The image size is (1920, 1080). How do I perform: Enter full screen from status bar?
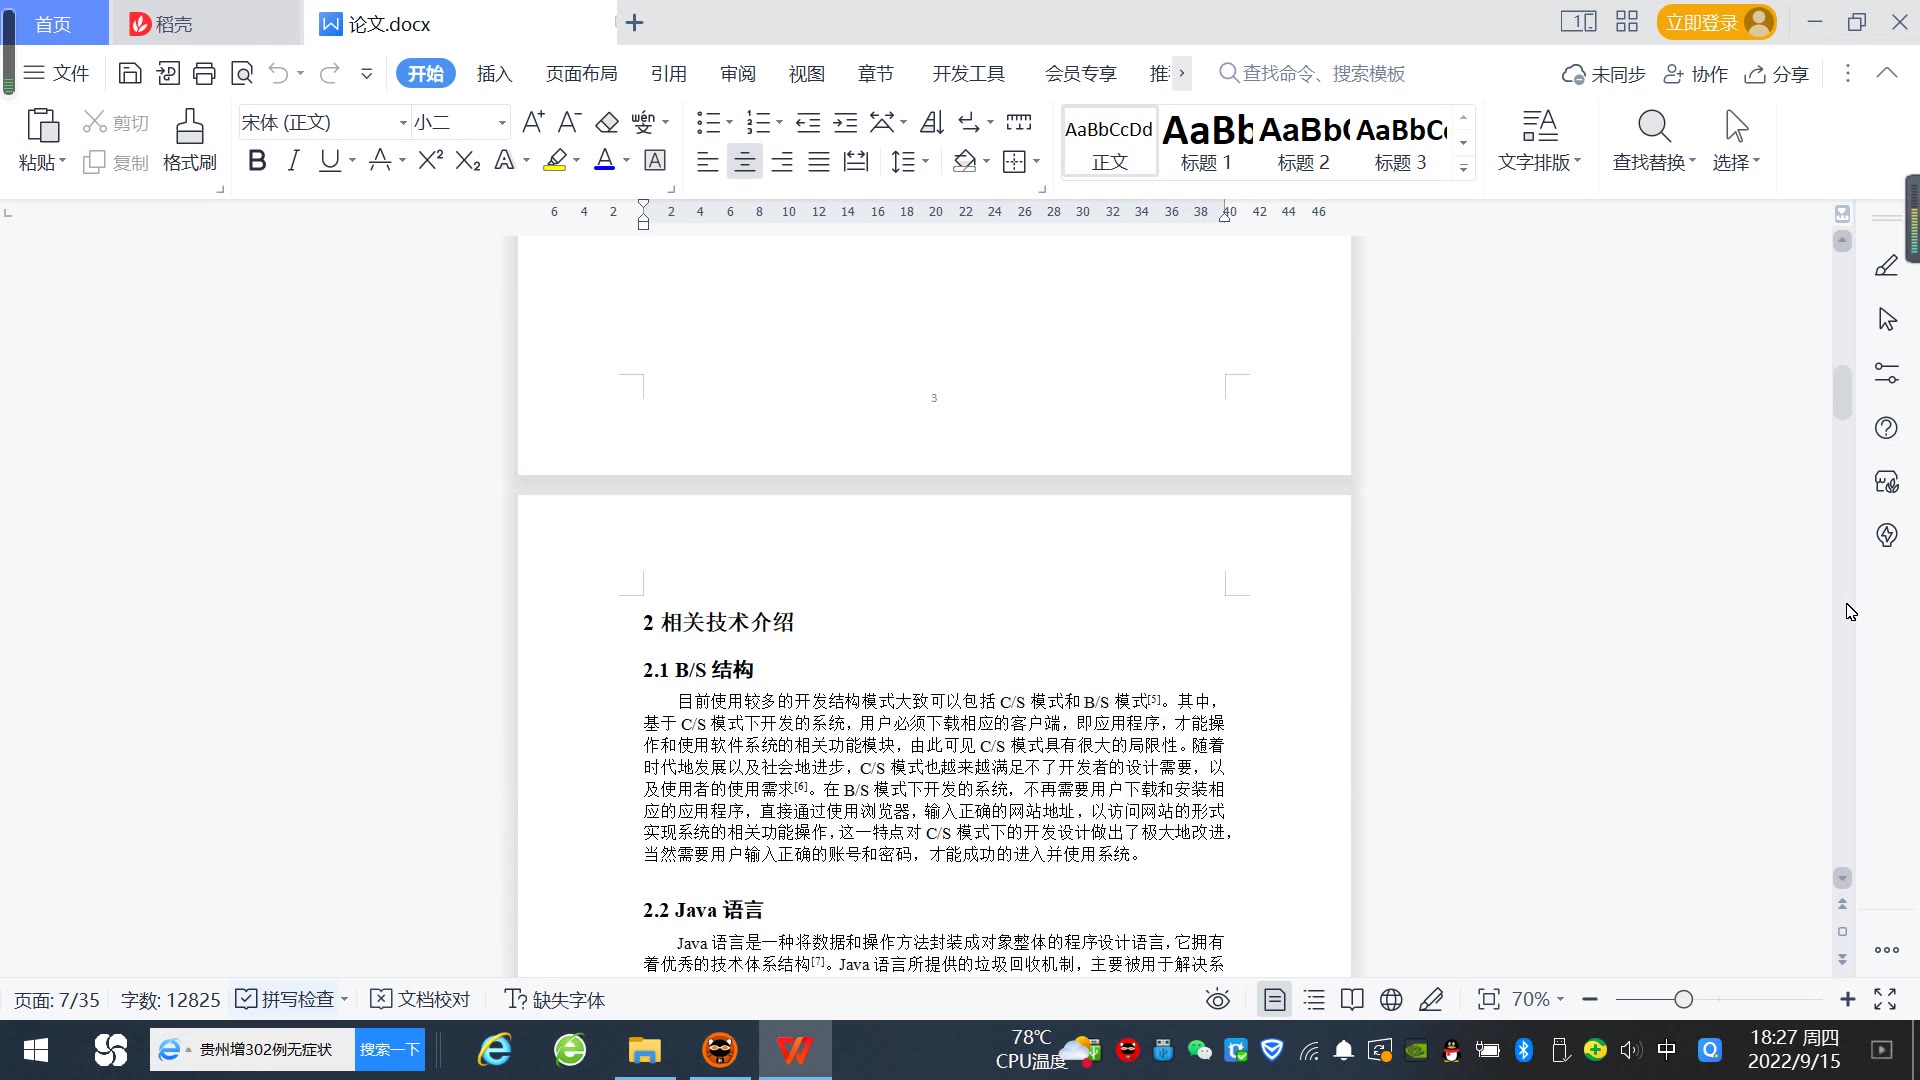(1885, 999)
